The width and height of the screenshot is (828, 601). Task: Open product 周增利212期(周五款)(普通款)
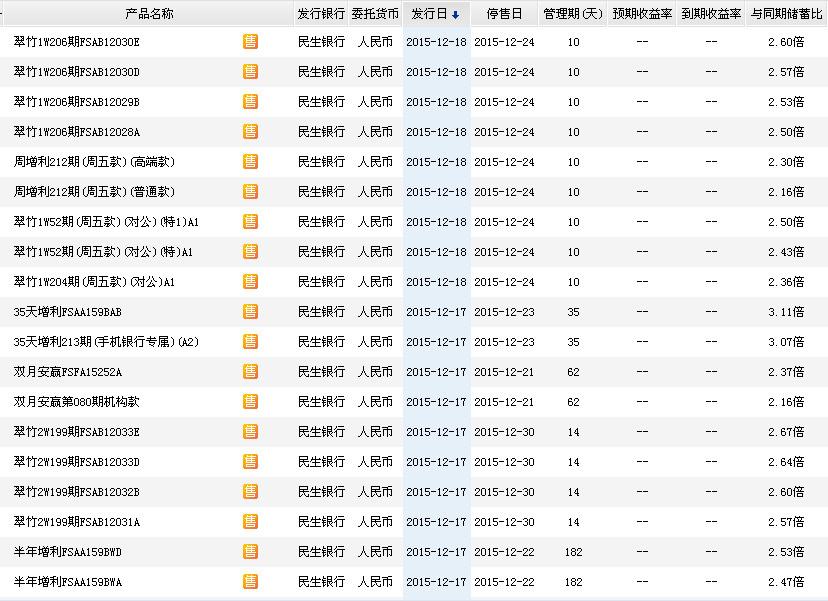95,192
